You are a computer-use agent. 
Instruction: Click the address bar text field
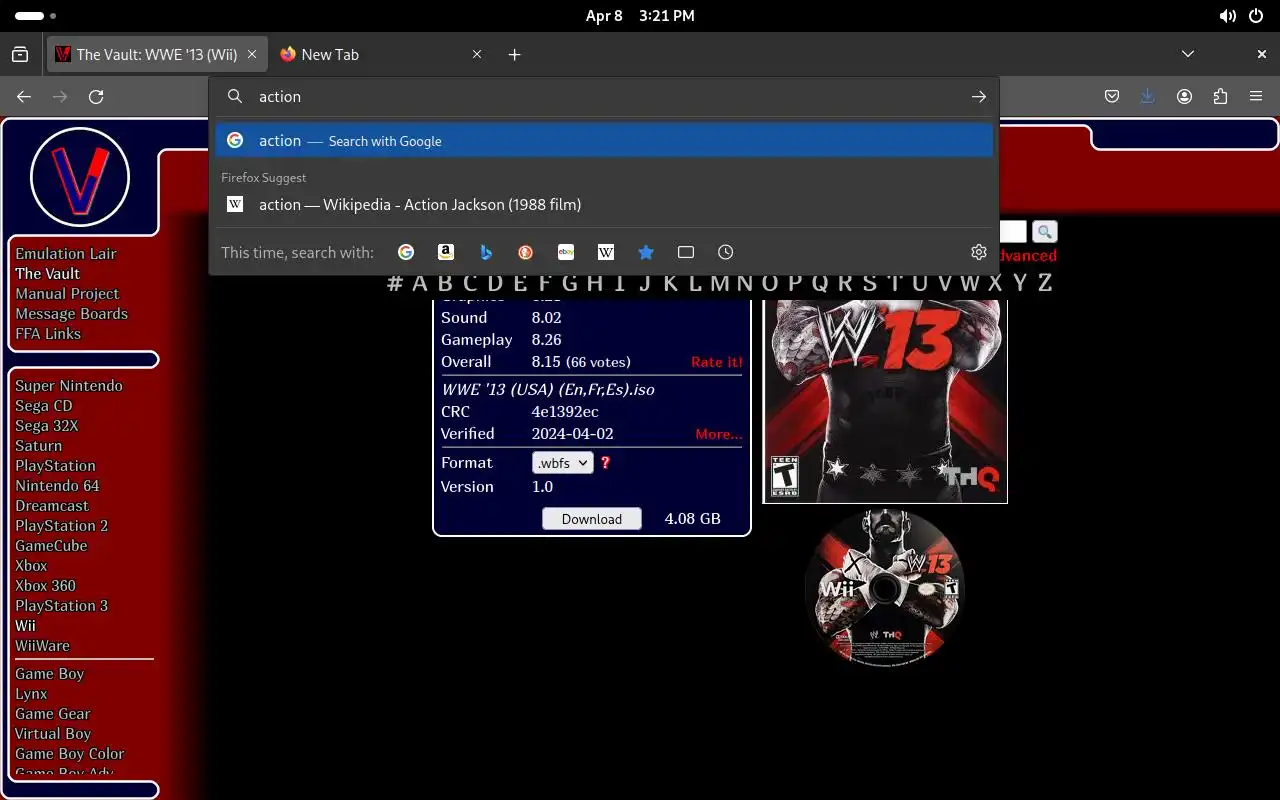(x=606, y=97)
